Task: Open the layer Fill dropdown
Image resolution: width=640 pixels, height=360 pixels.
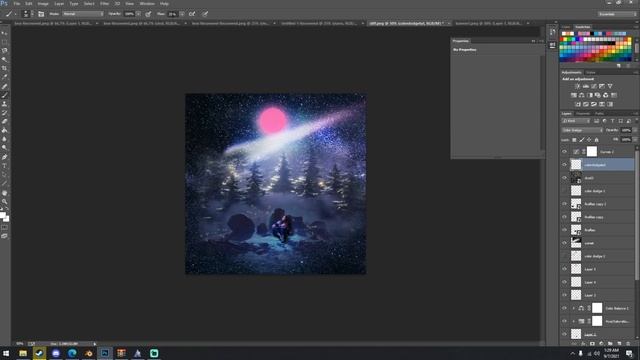Action: [634, 140]
